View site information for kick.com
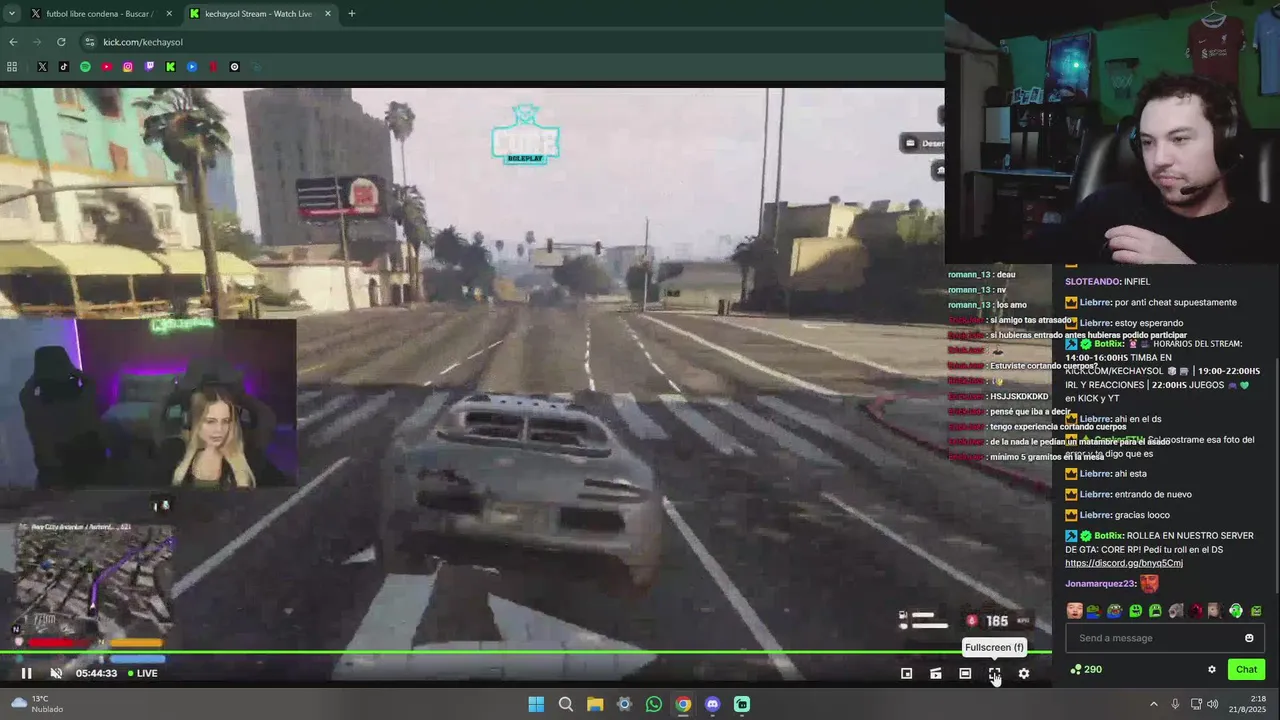The height and width of the screenshot is (720, 1280). pos(90,42)
